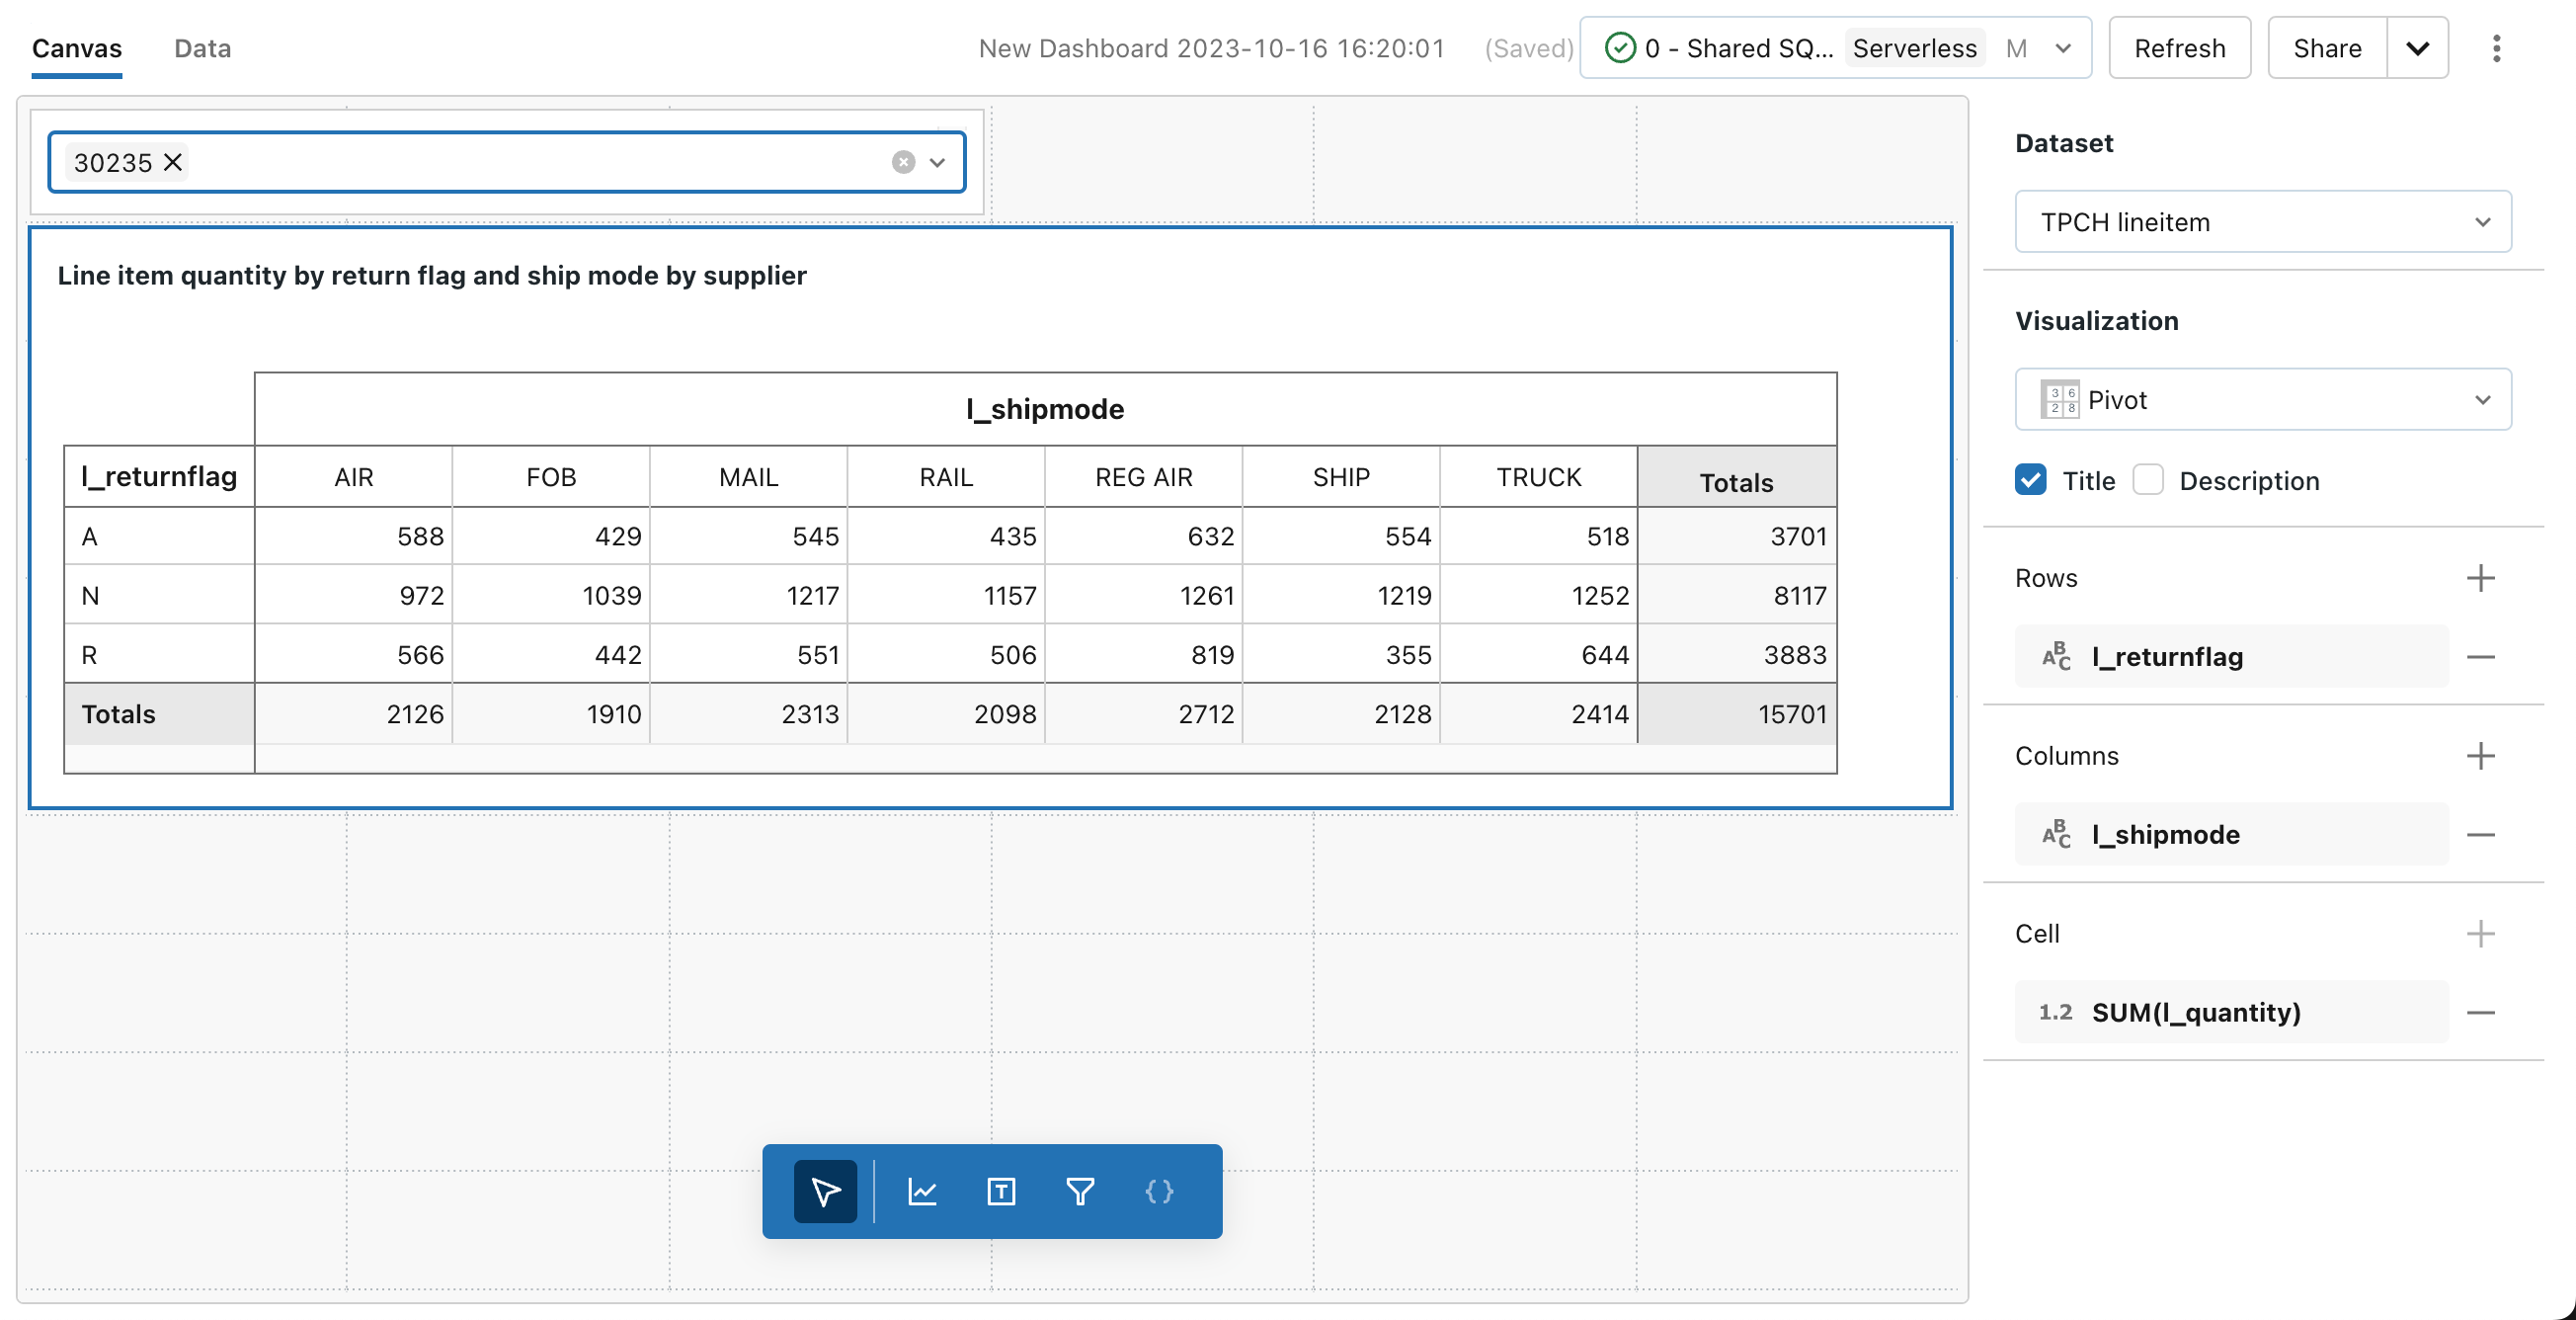Toggle the Title checkbox on
The height and width of the screenshot is (1320, 2576).
tap(2033, 480)
